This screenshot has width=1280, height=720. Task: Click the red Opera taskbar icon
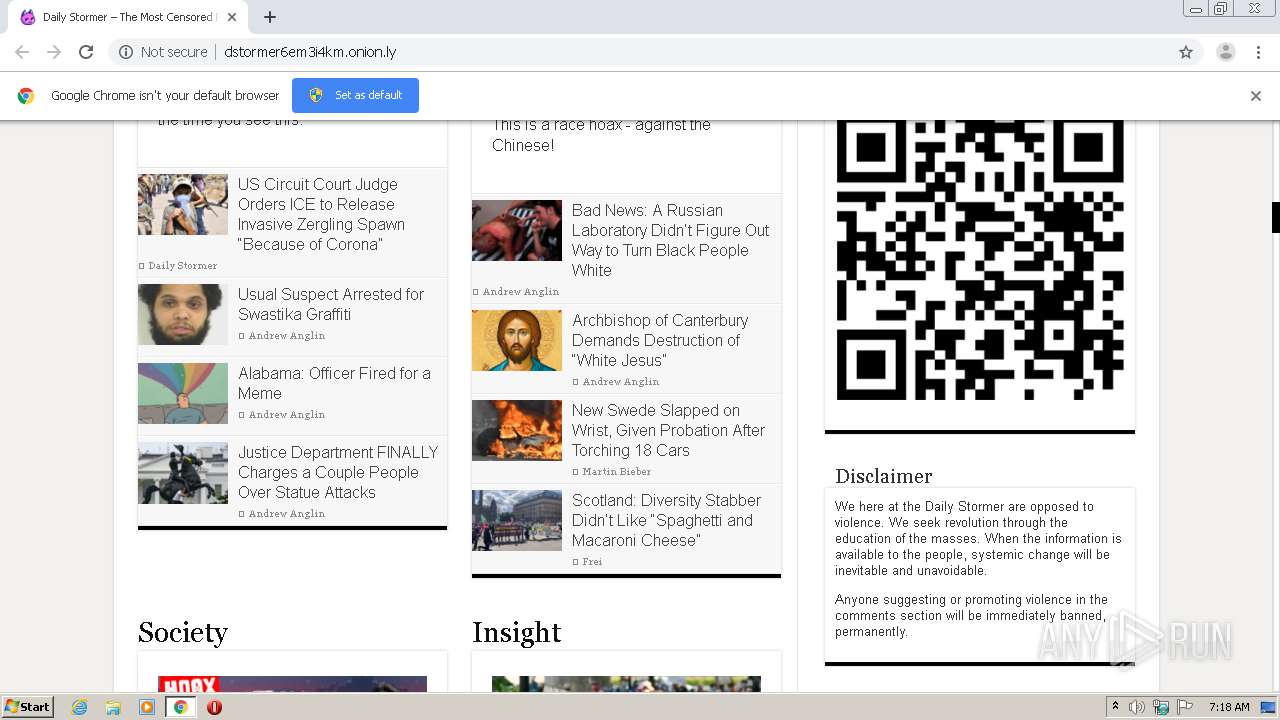[x=214, y=707]
